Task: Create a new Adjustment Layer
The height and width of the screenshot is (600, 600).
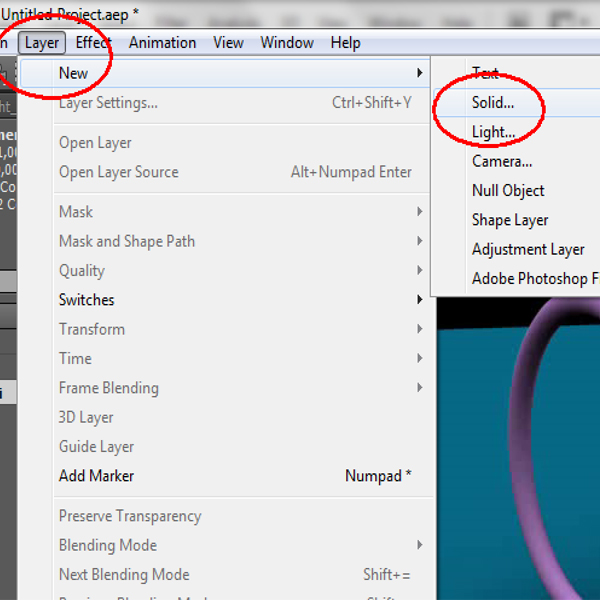Action: 528,249
